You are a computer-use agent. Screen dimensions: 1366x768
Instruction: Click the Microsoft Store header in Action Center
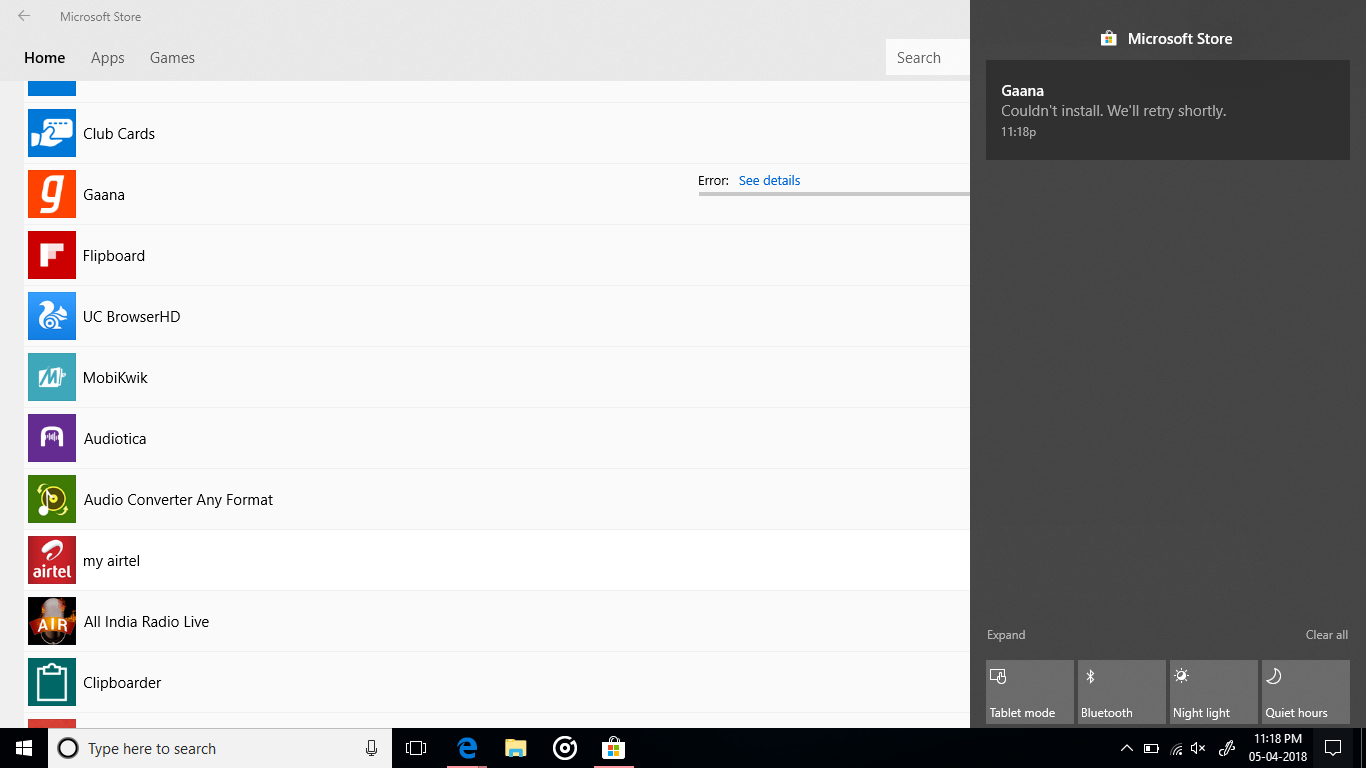1167,39
